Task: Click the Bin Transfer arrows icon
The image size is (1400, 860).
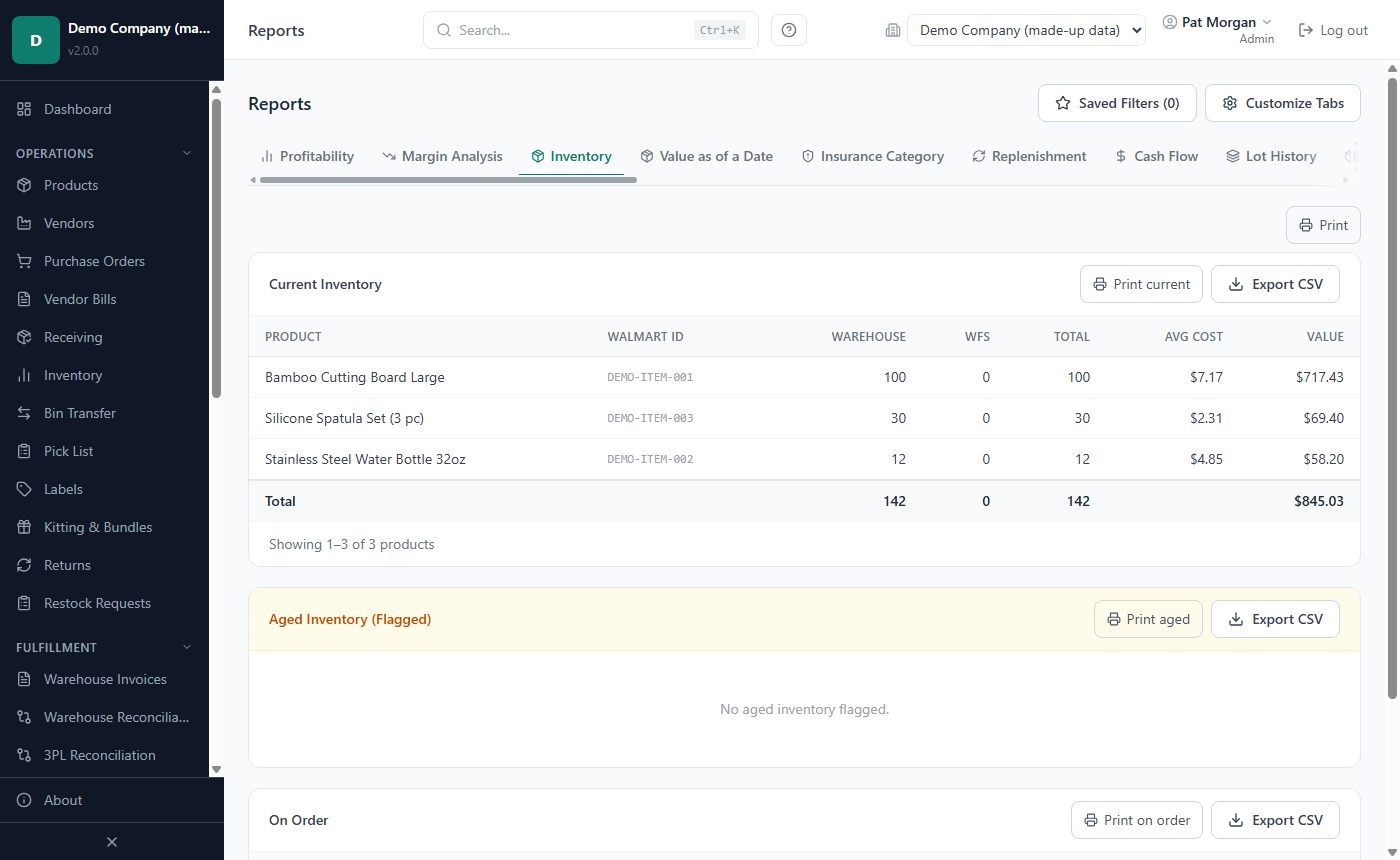Action: [24, 413]
